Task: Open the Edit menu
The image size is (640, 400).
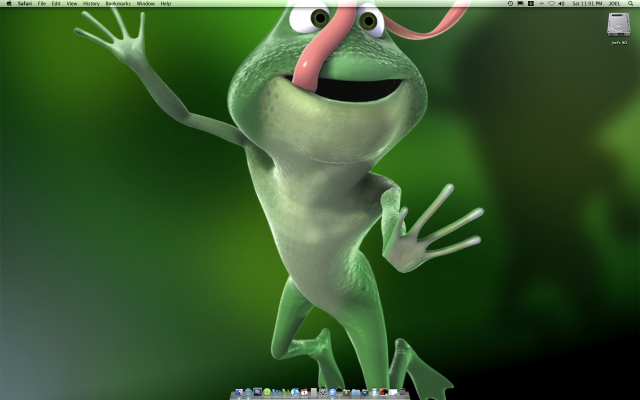Action: coord(56,3)
